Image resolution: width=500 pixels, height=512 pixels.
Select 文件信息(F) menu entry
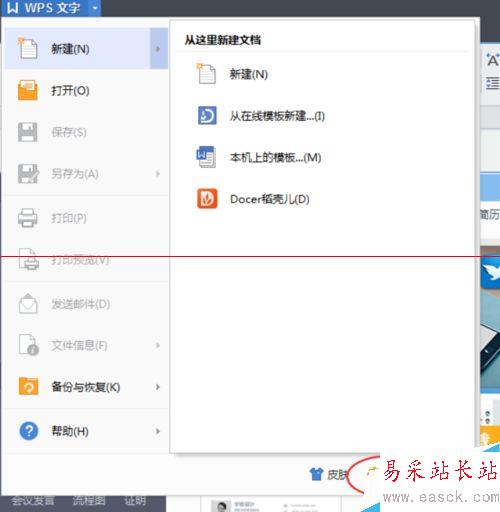[x=86, y=345]
